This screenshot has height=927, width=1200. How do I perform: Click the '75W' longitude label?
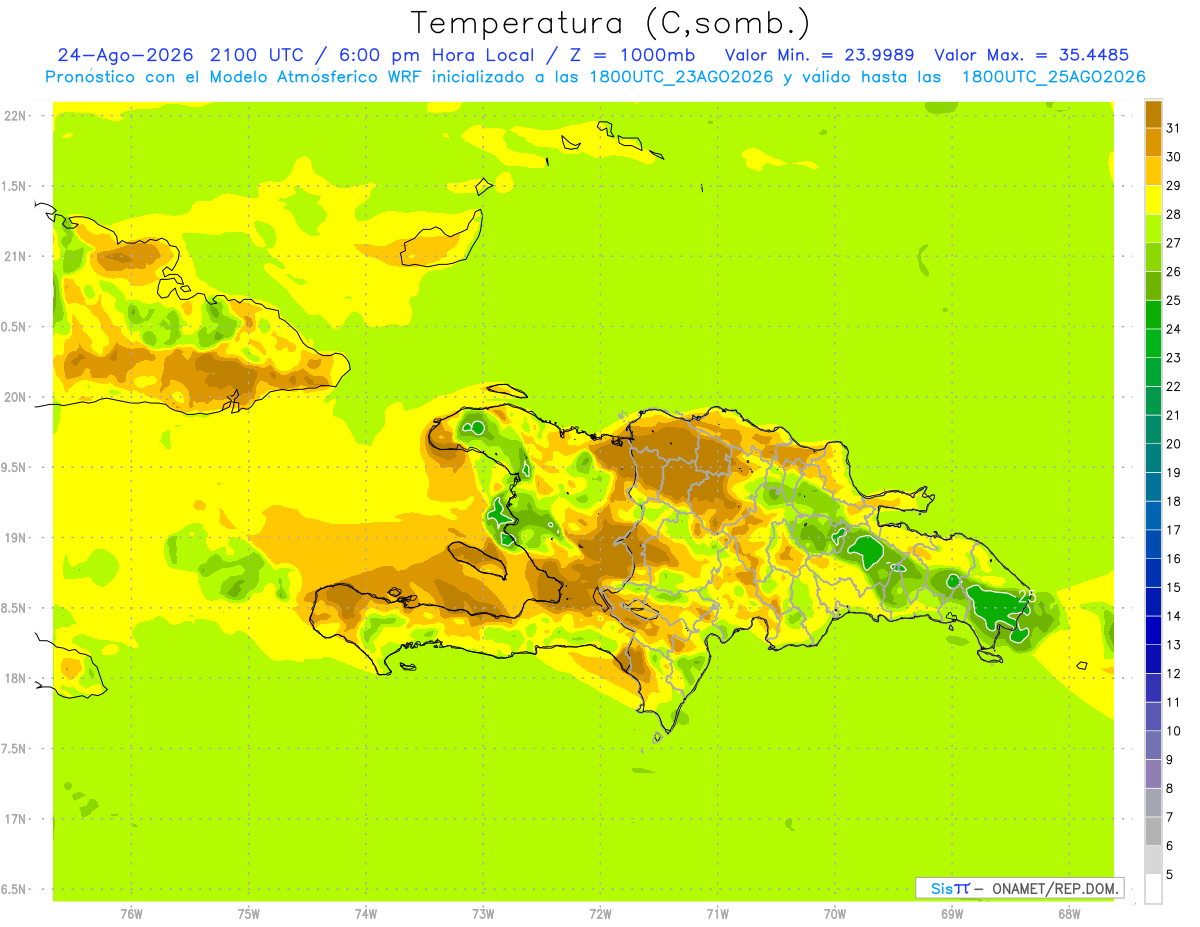249,914
